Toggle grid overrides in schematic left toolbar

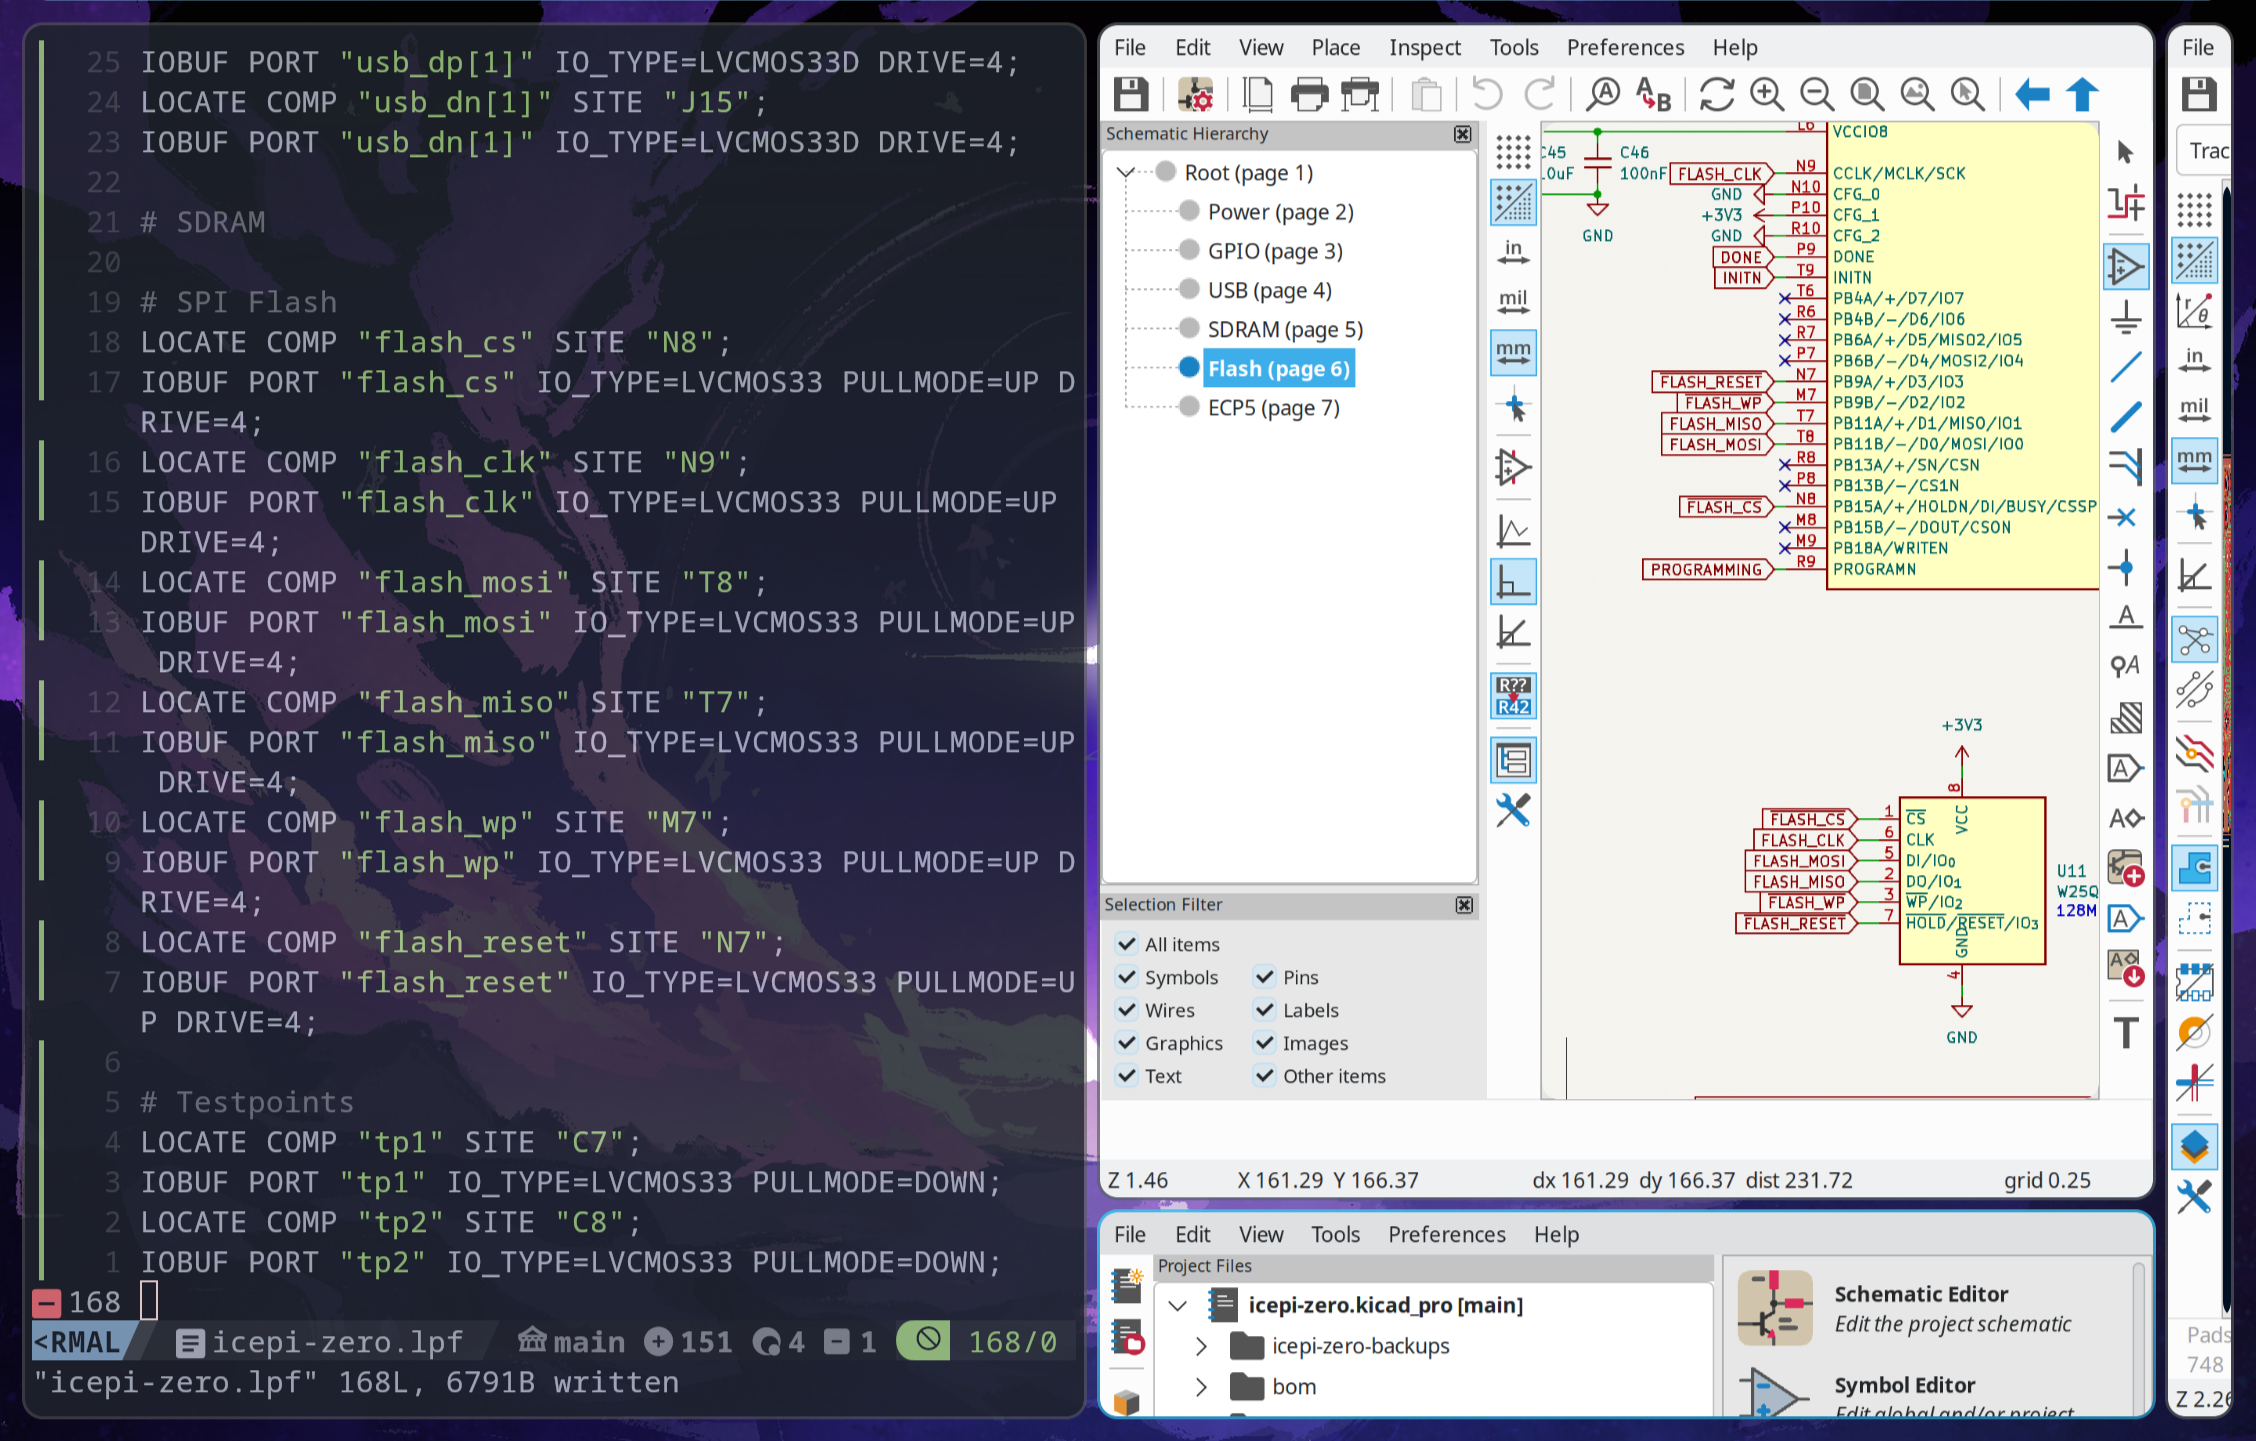point(1513,202)
